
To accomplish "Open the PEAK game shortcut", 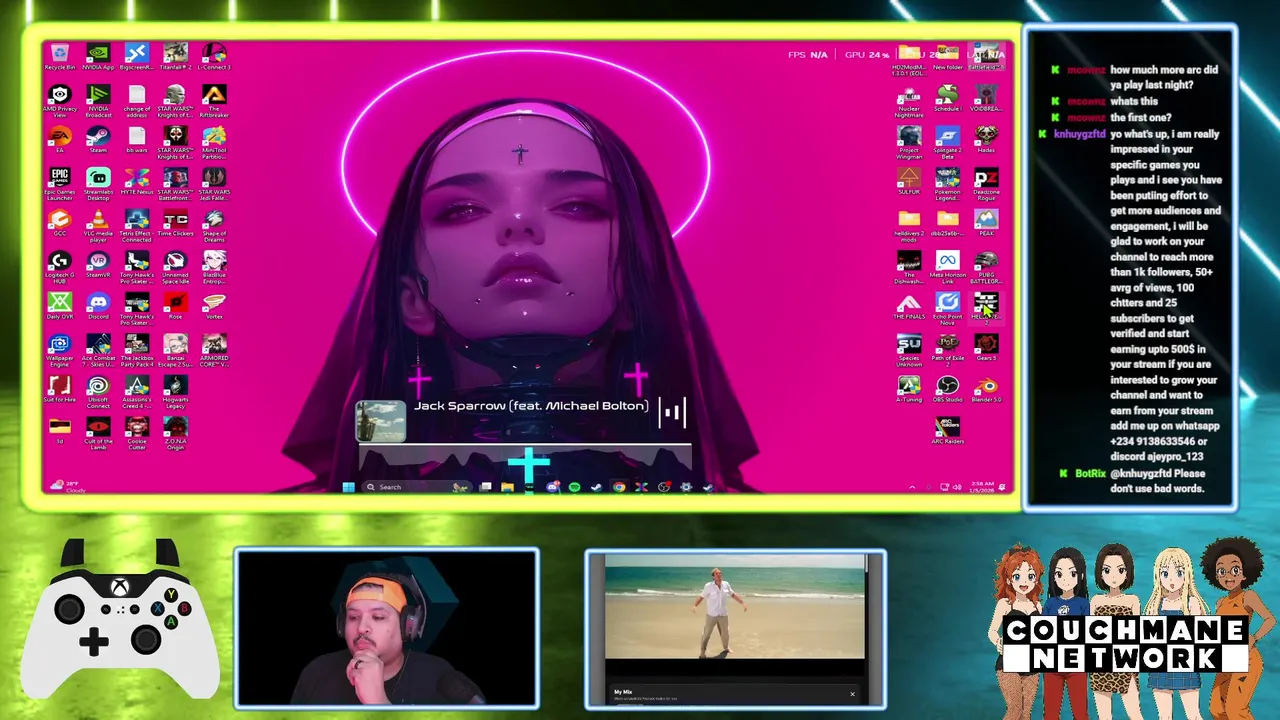I will pyautogui.click(x=986, y=223).
